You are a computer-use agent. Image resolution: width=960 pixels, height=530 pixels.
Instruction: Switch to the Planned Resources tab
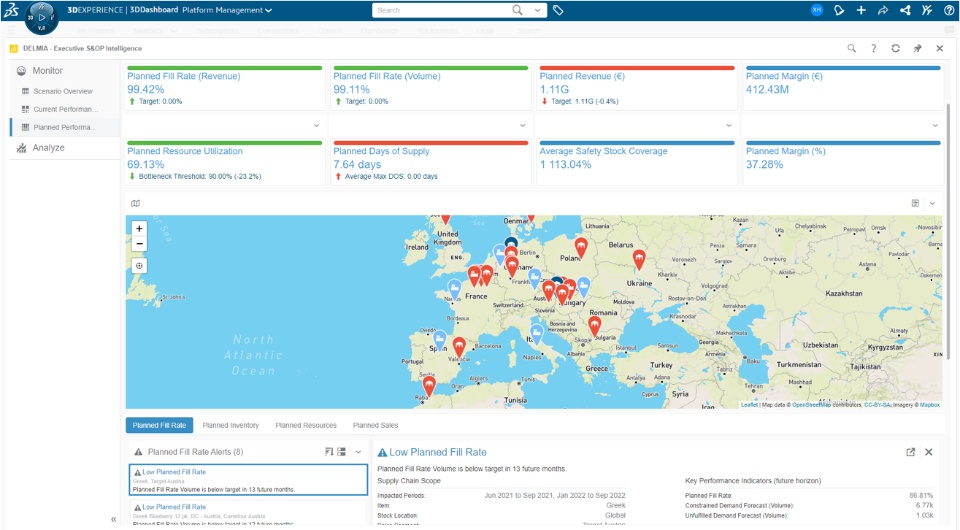306,425
